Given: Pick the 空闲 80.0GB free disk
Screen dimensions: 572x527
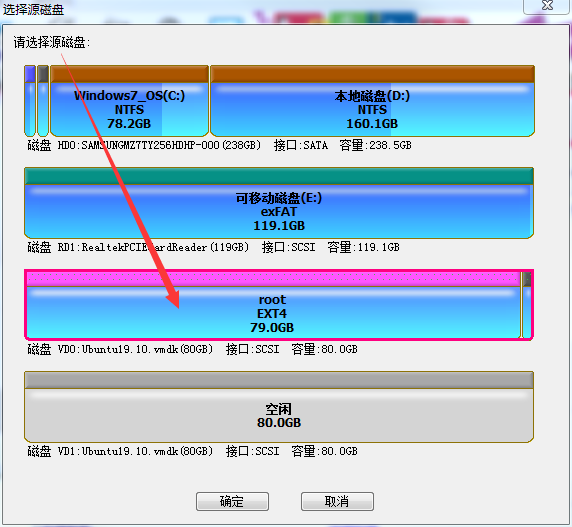Looking at the screenshot, I should pyautogui.click(x=279, y=407).
